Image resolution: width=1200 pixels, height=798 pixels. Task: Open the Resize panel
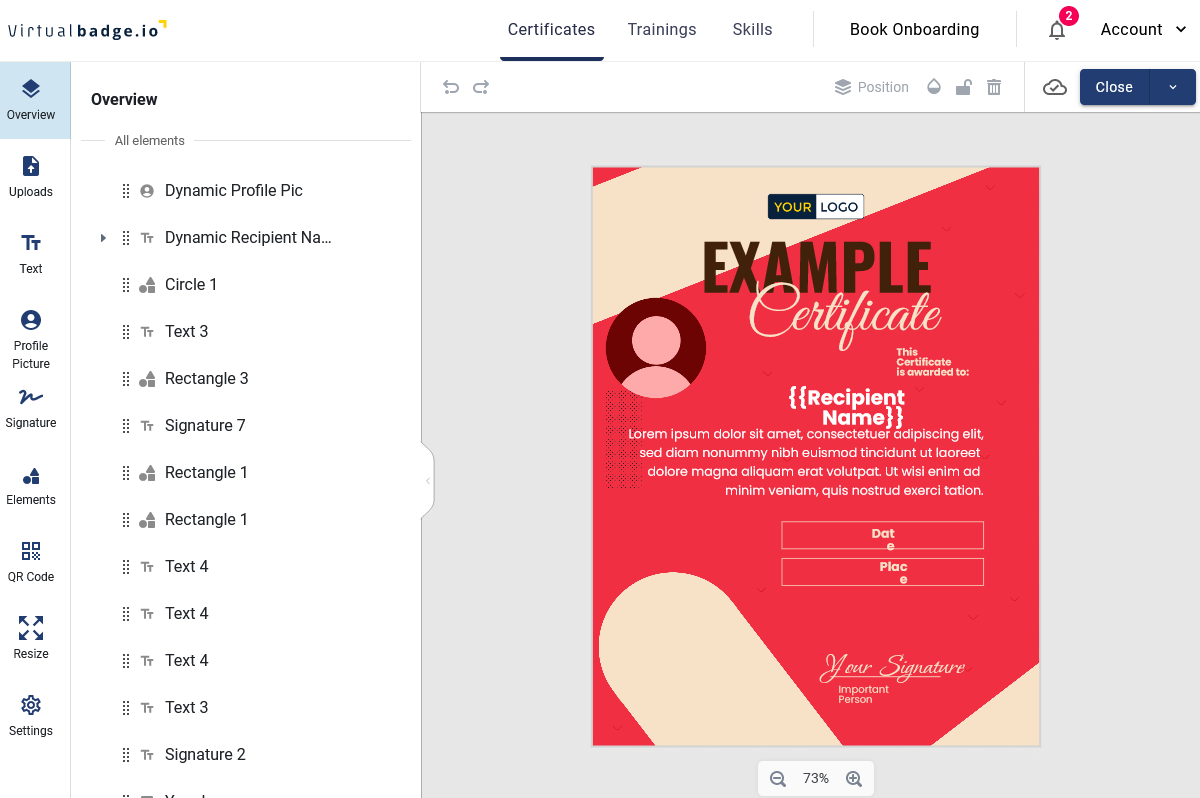(30, 638)
